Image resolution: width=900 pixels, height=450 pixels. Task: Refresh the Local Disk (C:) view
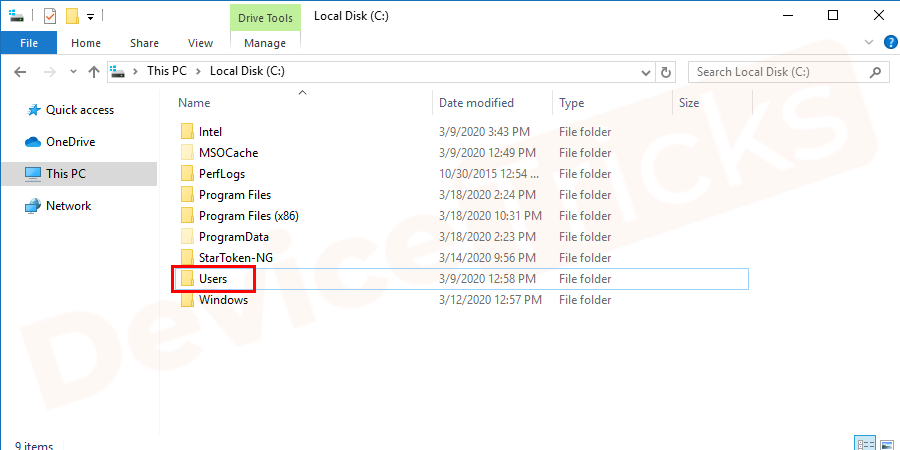(665, 72)
